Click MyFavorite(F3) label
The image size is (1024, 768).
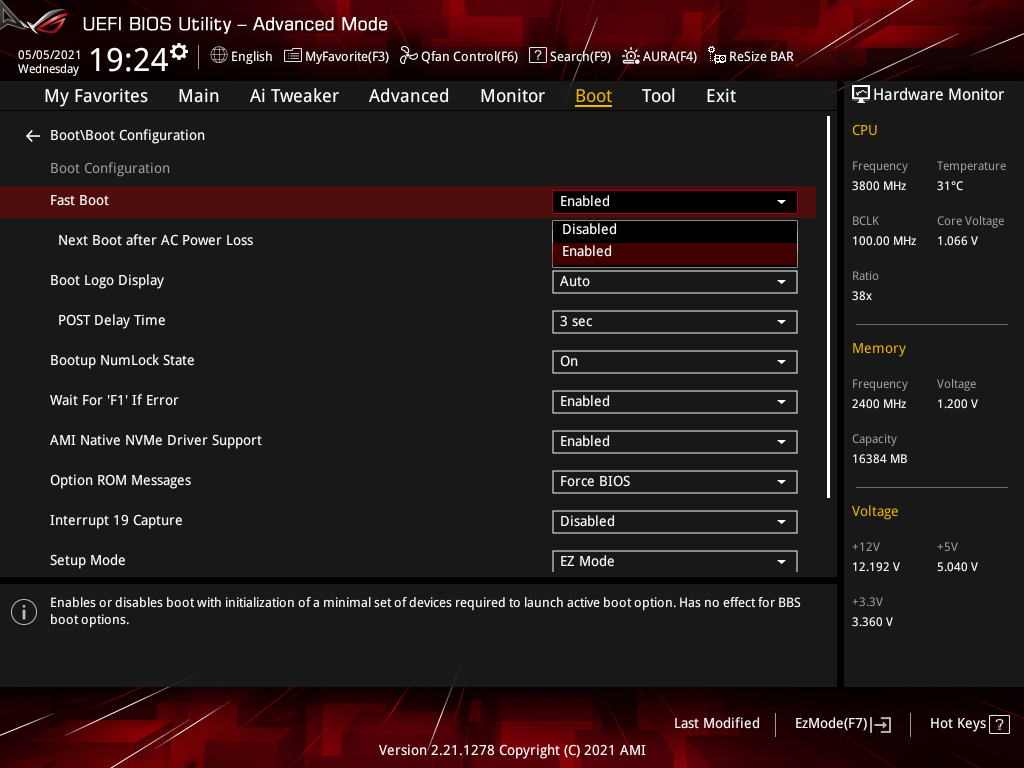pos(347,57)
